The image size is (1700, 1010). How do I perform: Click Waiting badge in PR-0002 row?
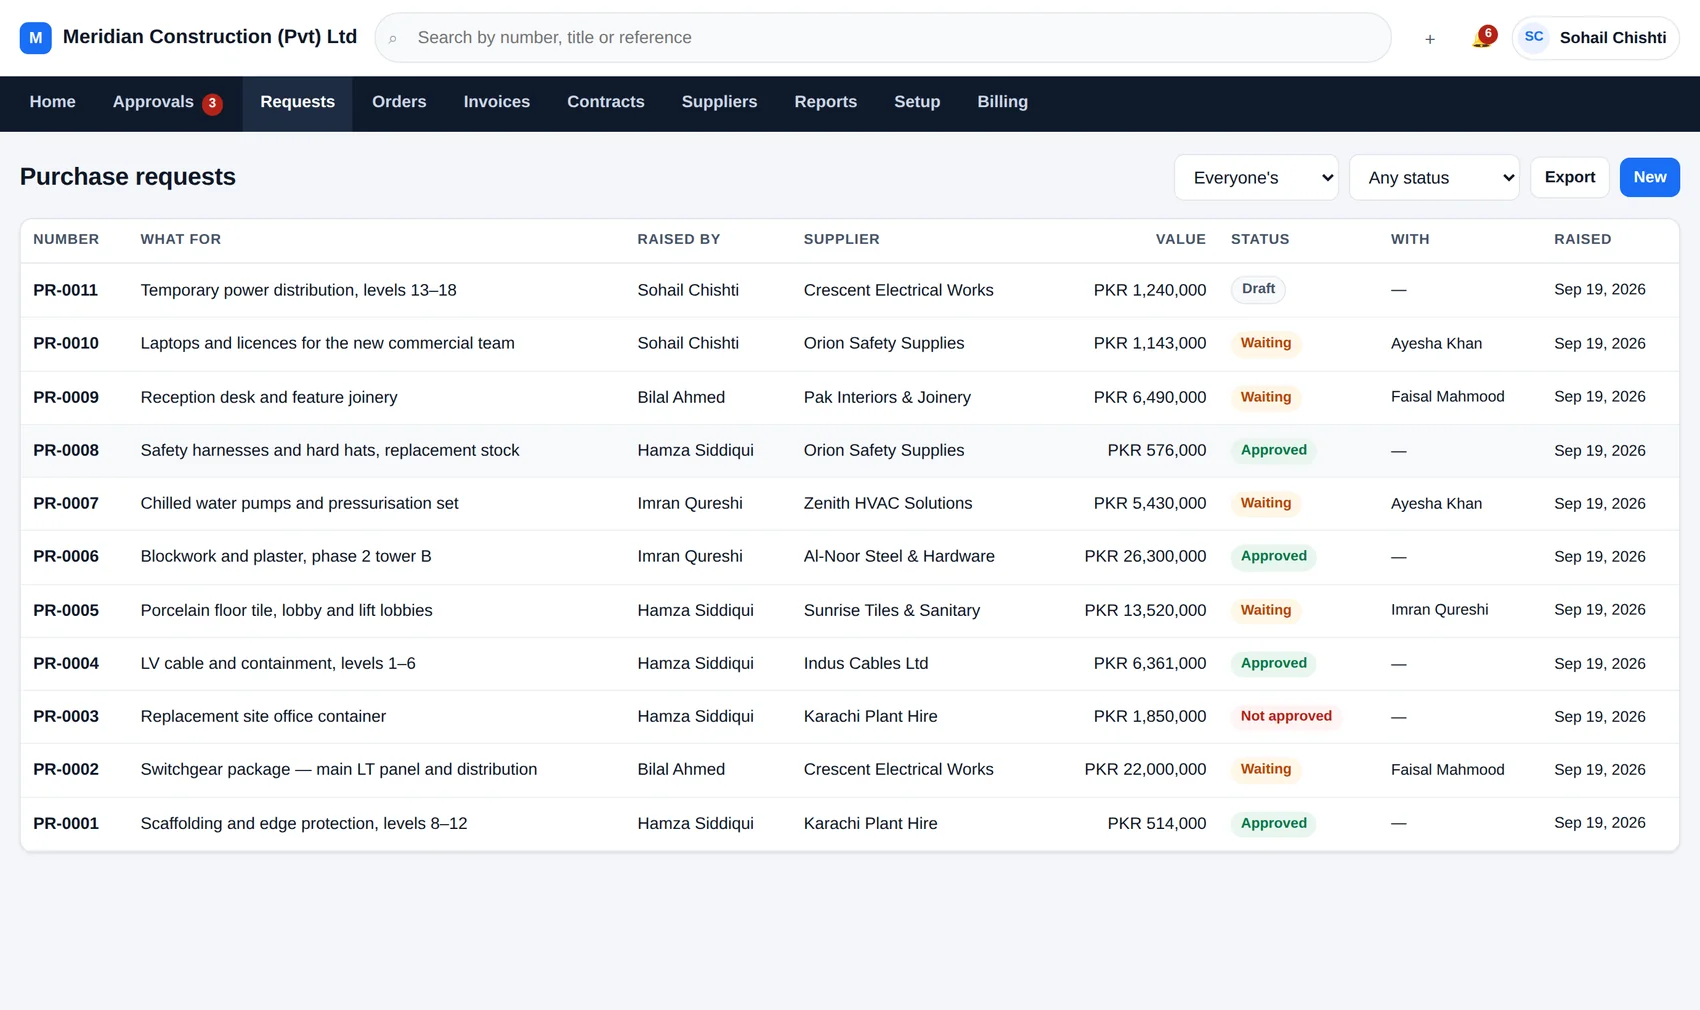point(1265,769)
